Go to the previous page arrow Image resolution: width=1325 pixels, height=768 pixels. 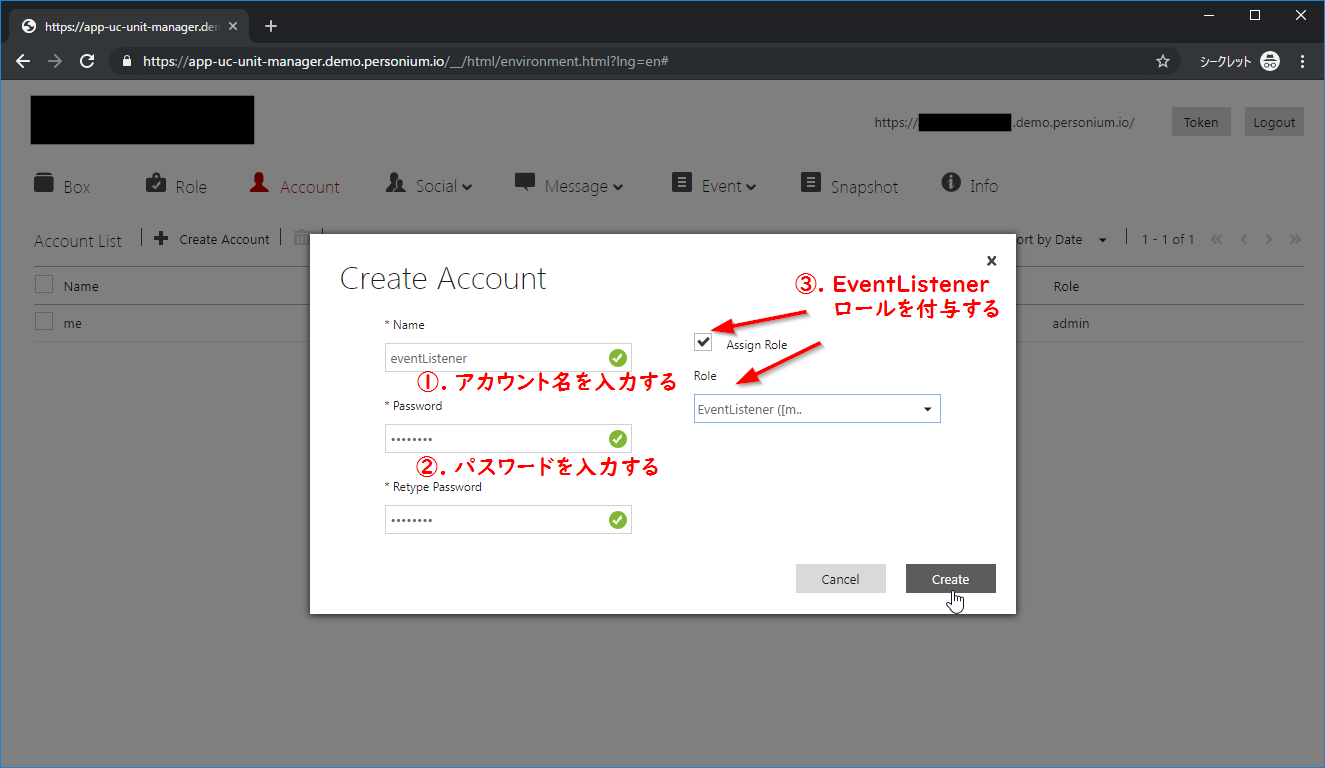(x=1244, y=239)
